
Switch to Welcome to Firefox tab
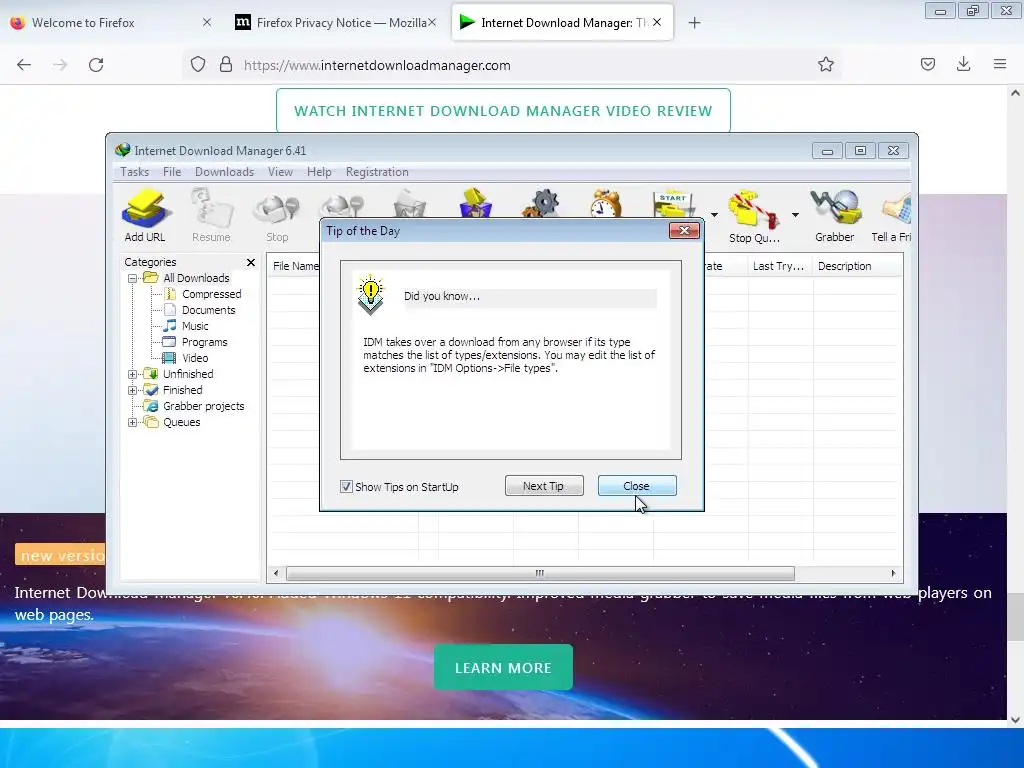111,23
